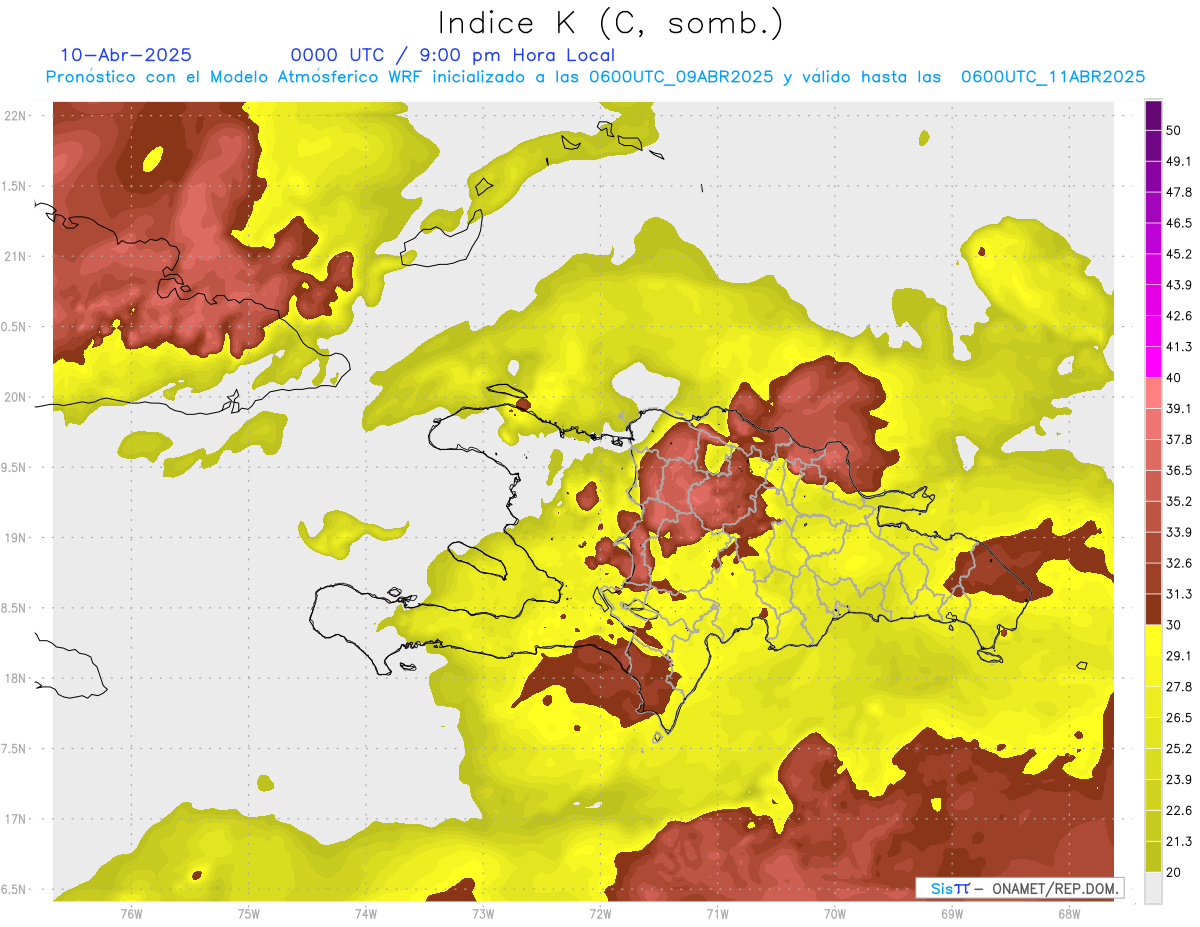
Task: Click the legend value '32.6'
Action: coord(1179,563)
